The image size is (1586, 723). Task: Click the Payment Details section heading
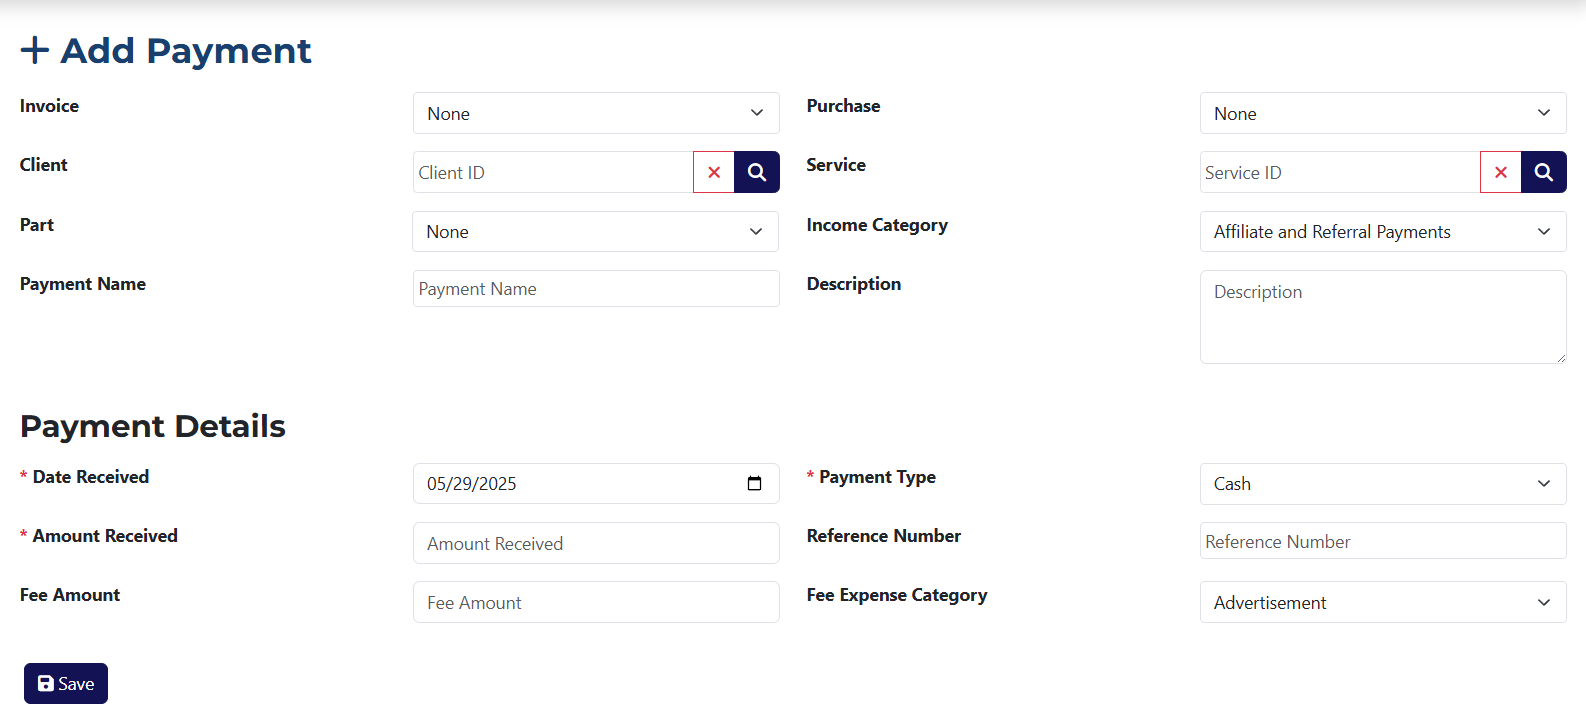click(153, 426)
